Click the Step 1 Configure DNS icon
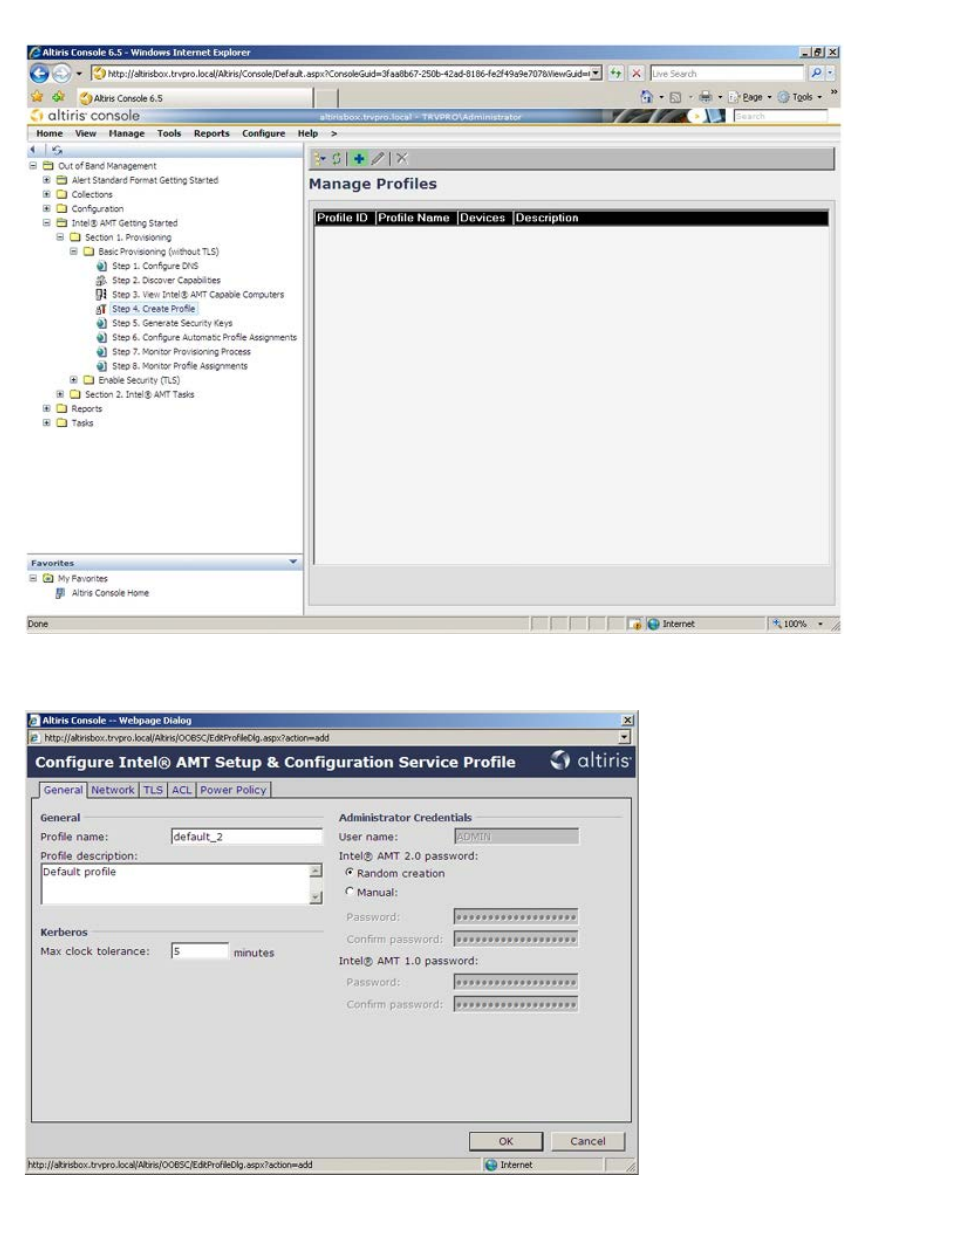The height and width of the screenshot is (1235, 954). pyautogui.click(x=101, y=266)
